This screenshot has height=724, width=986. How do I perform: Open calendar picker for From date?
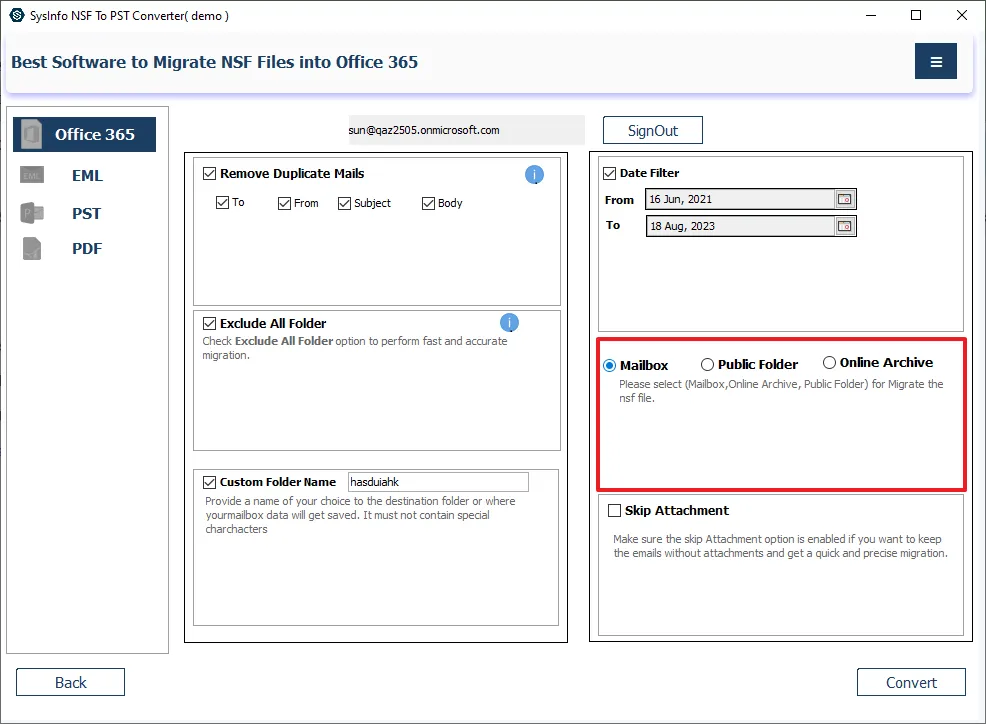click(x=845, y=199)
